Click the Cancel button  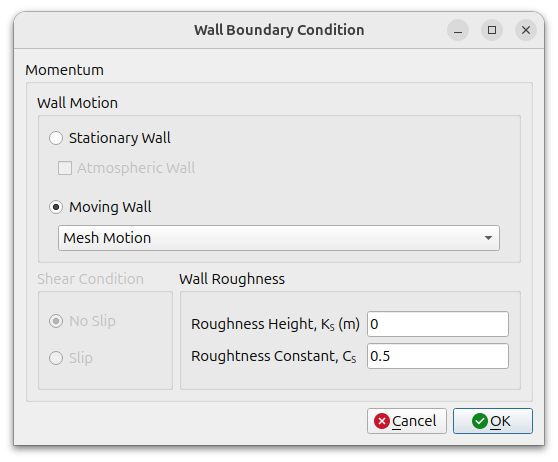(x=407, y=421)
